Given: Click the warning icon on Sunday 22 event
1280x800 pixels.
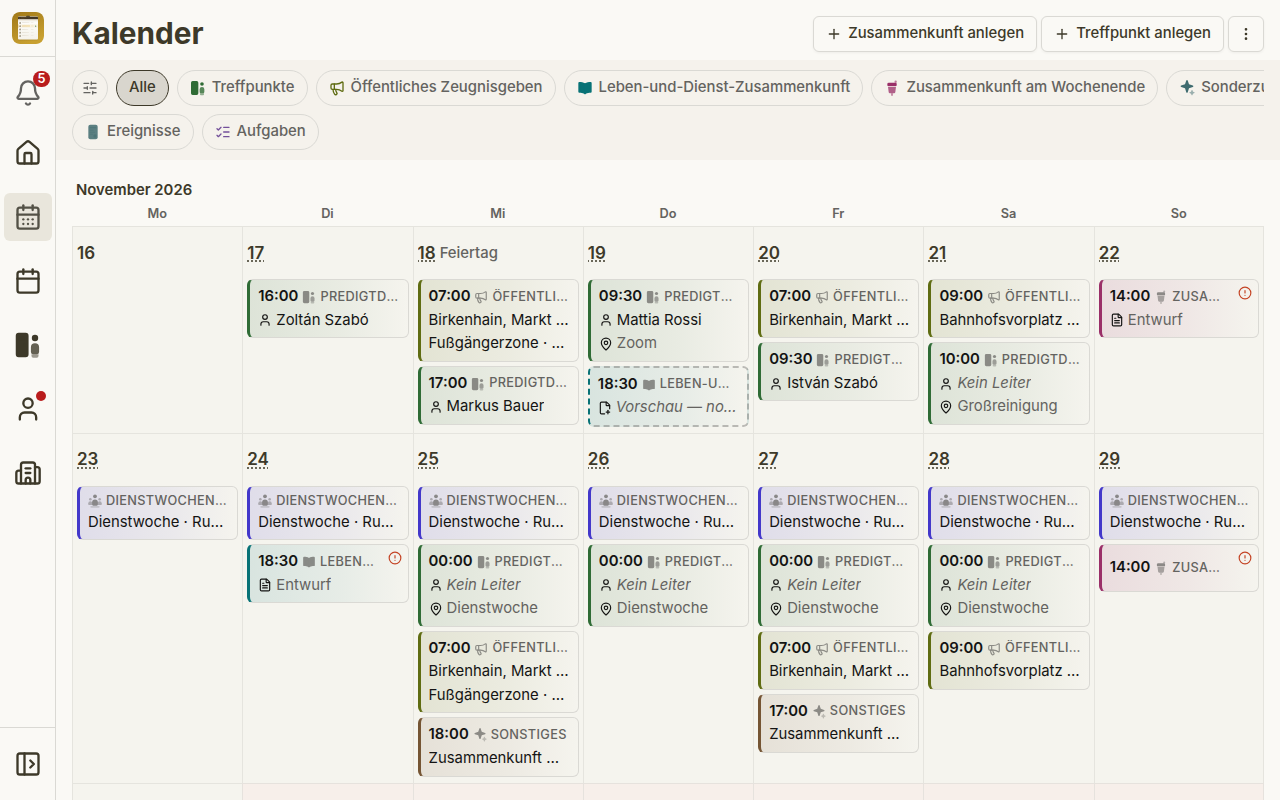Looking at the screenshot, I should click(1245, 293).
